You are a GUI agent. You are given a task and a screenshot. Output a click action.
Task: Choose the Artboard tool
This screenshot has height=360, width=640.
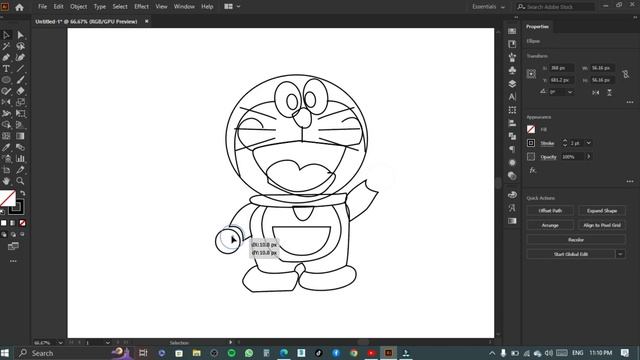(x=6, y=170)
